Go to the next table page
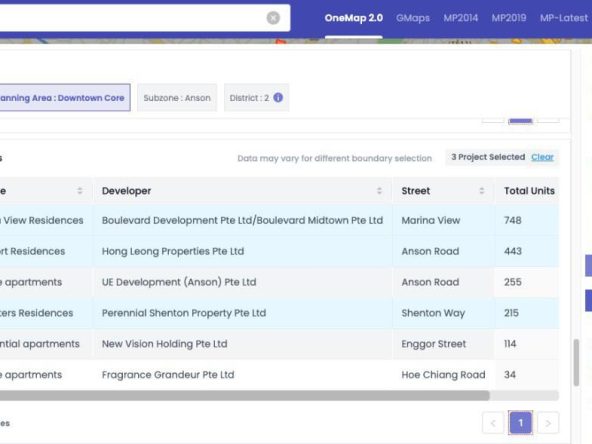 pyautogui.click(x=548, y=423)
